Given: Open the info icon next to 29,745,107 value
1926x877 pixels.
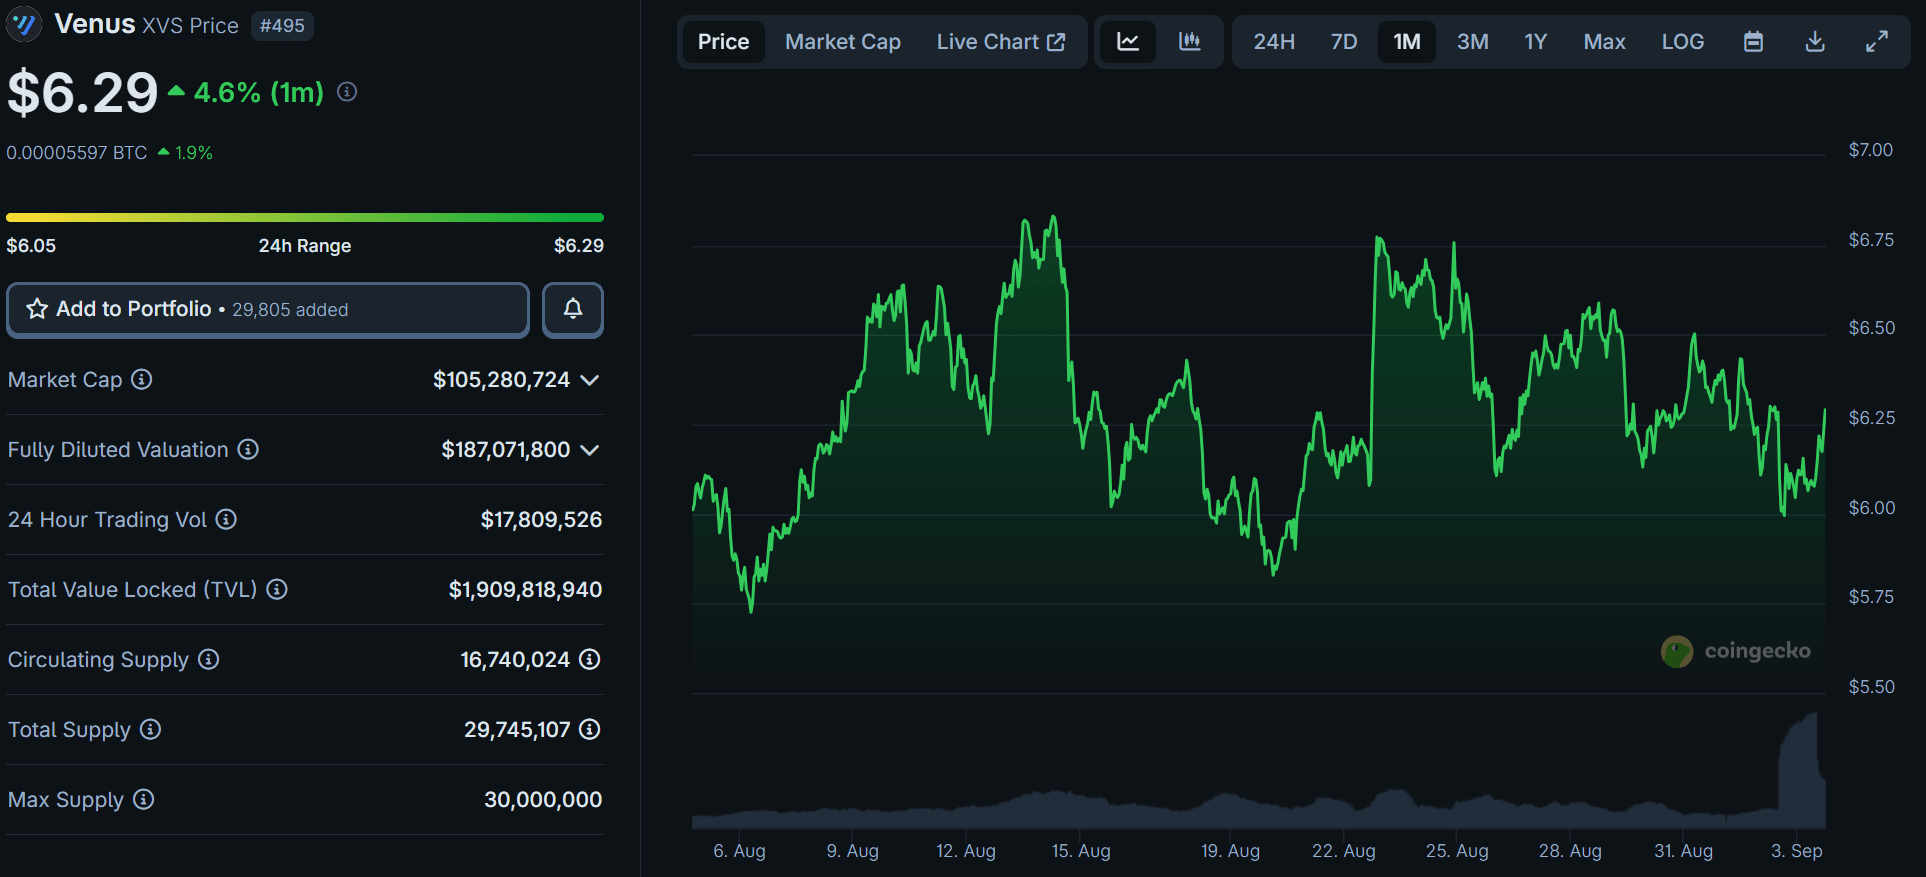Looking at the screenshot, I should pyautogui.click(x=590, y=729).
